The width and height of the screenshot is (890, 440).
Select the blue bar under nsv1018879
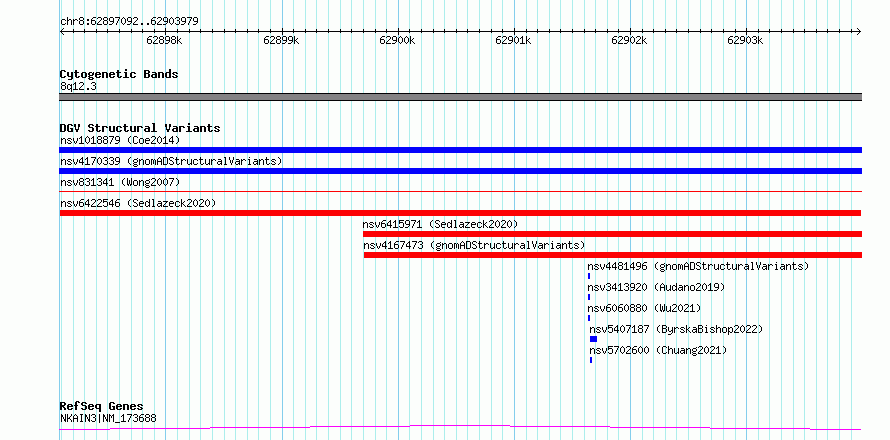pos(460,150)
